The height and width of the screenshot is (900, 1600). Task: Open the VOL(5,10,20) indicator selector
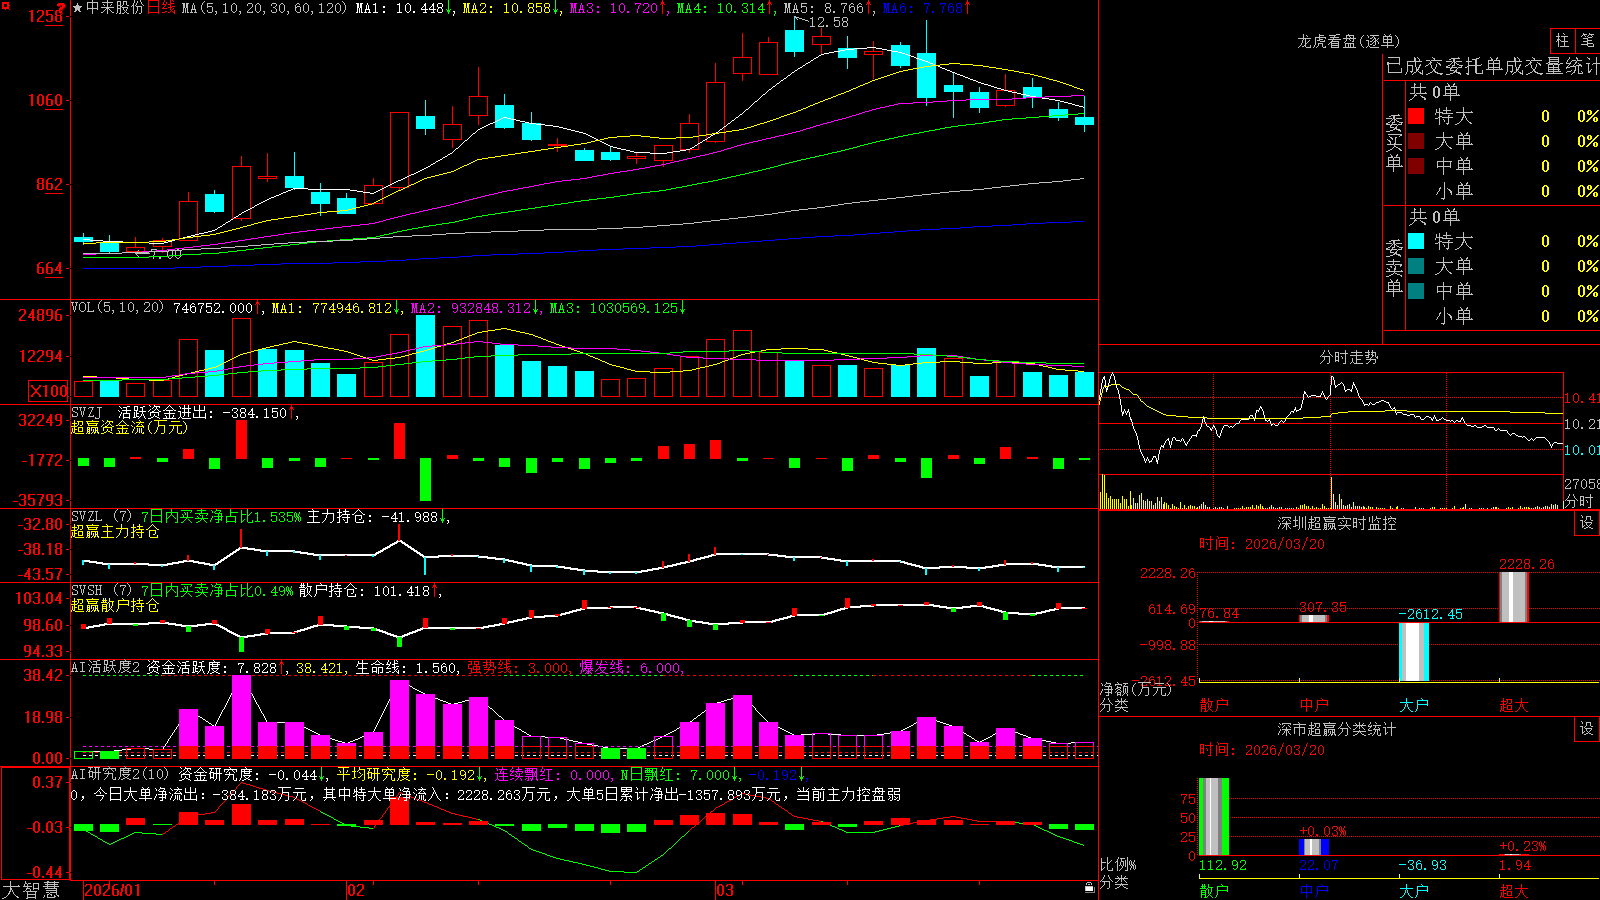117,308
